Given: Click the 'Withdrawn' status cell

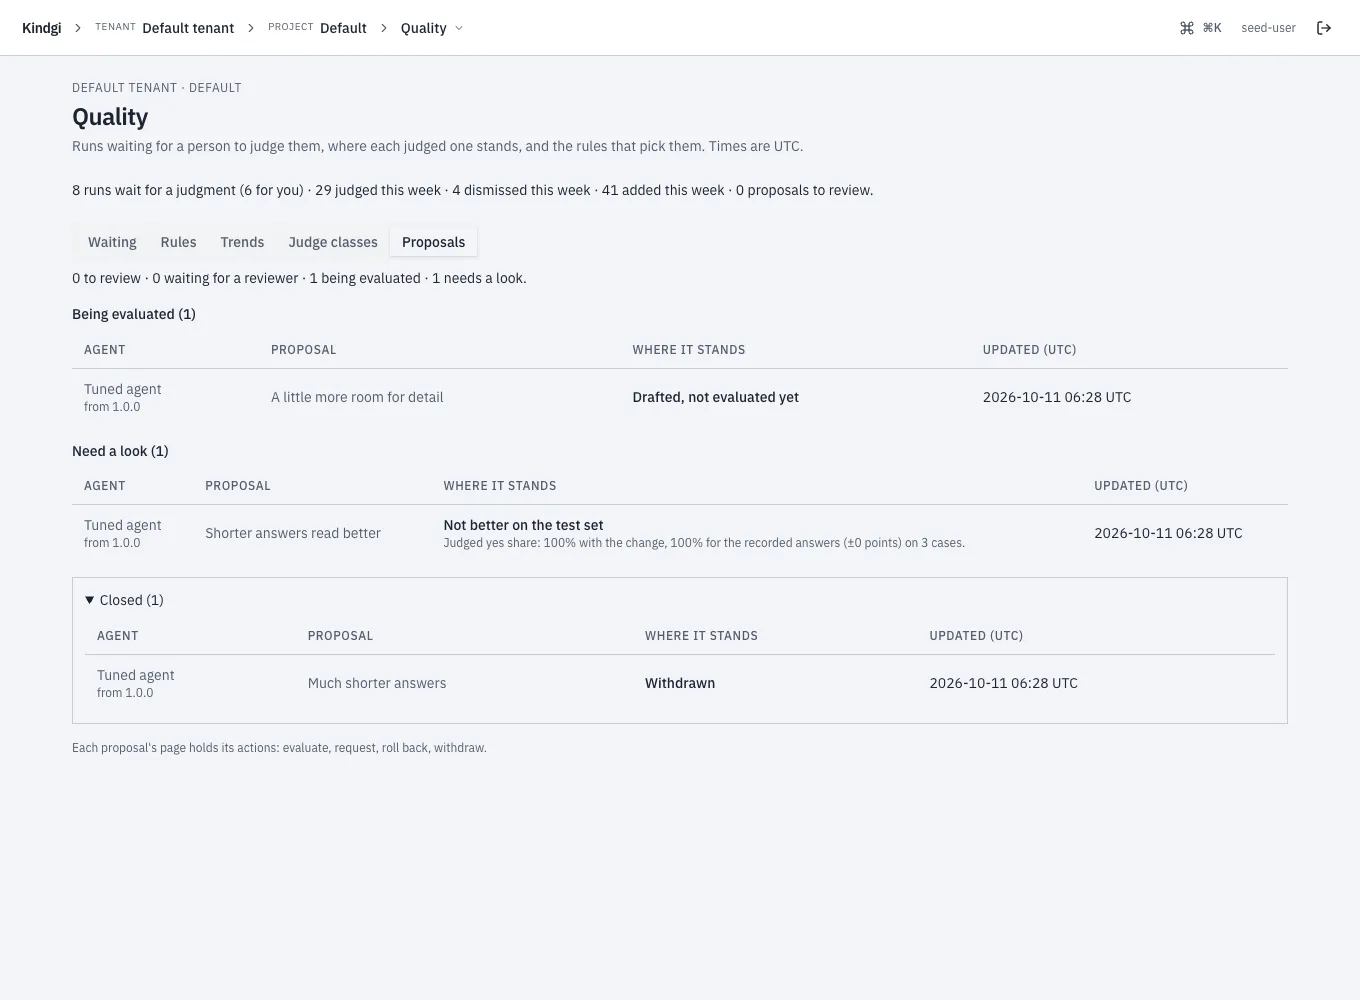Looking at the screenshot, I should click(680, 683).
